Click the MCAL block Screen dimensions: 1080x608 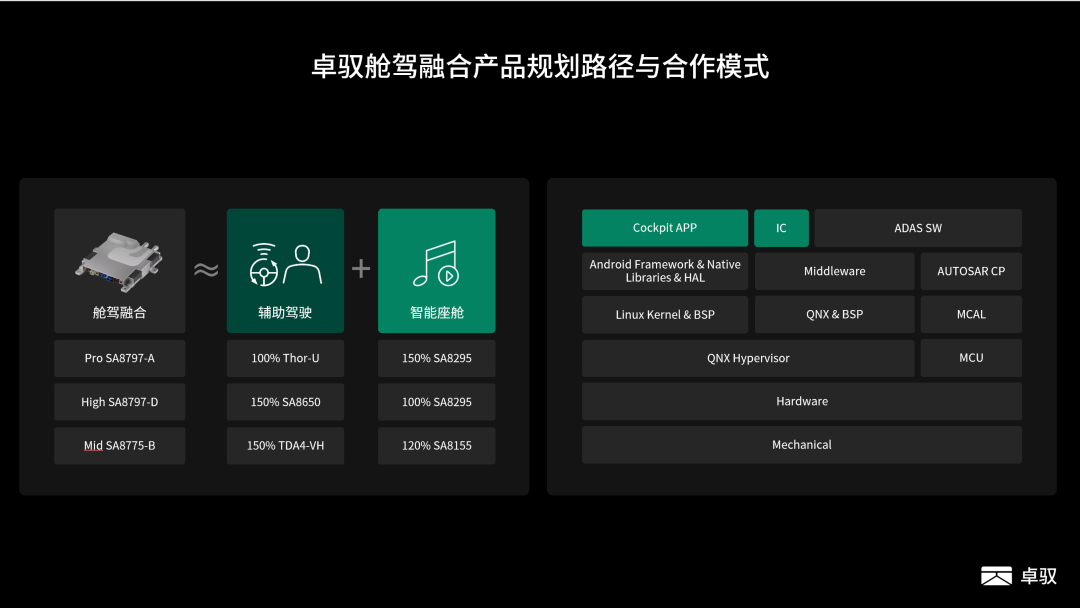(x=971, y=315)
